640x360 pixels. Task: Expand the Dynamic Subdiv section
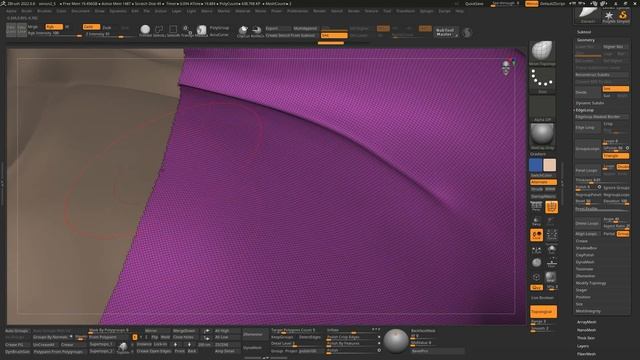click(590, 103)
